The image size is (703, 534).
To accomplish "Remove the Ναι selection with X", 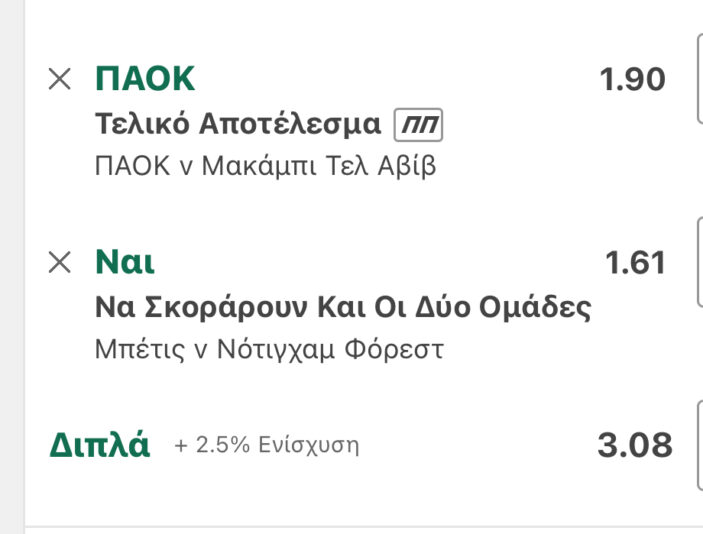I will pos(60,263).
